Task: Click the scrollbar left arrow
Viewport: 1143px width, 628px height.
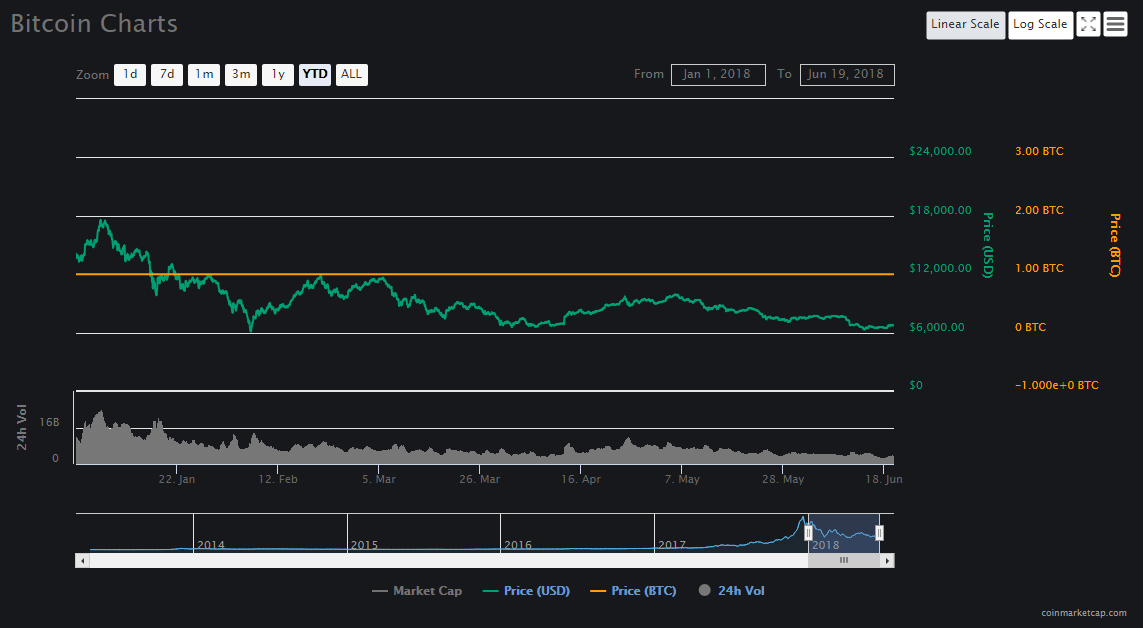Action: coord(82,561)
